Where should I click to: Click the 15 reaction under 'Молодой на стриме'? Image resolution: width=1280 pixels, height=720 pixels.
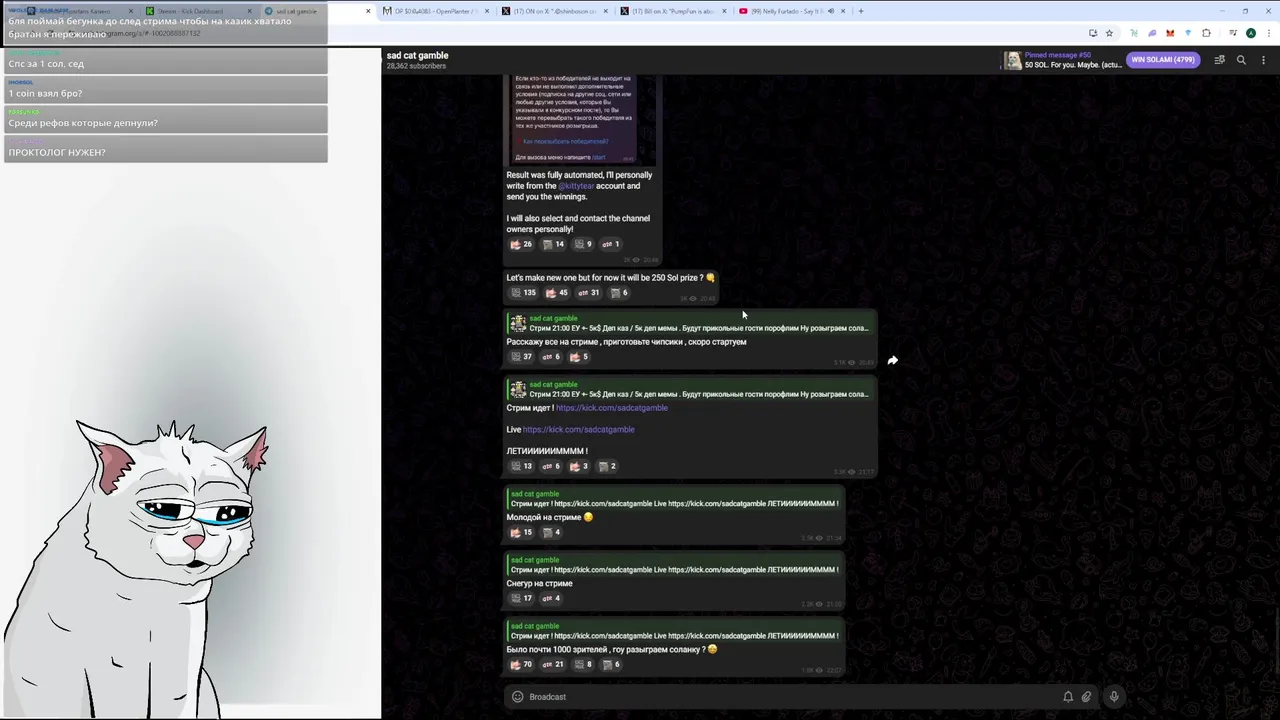pyautogui.click(x=521, y=532)
